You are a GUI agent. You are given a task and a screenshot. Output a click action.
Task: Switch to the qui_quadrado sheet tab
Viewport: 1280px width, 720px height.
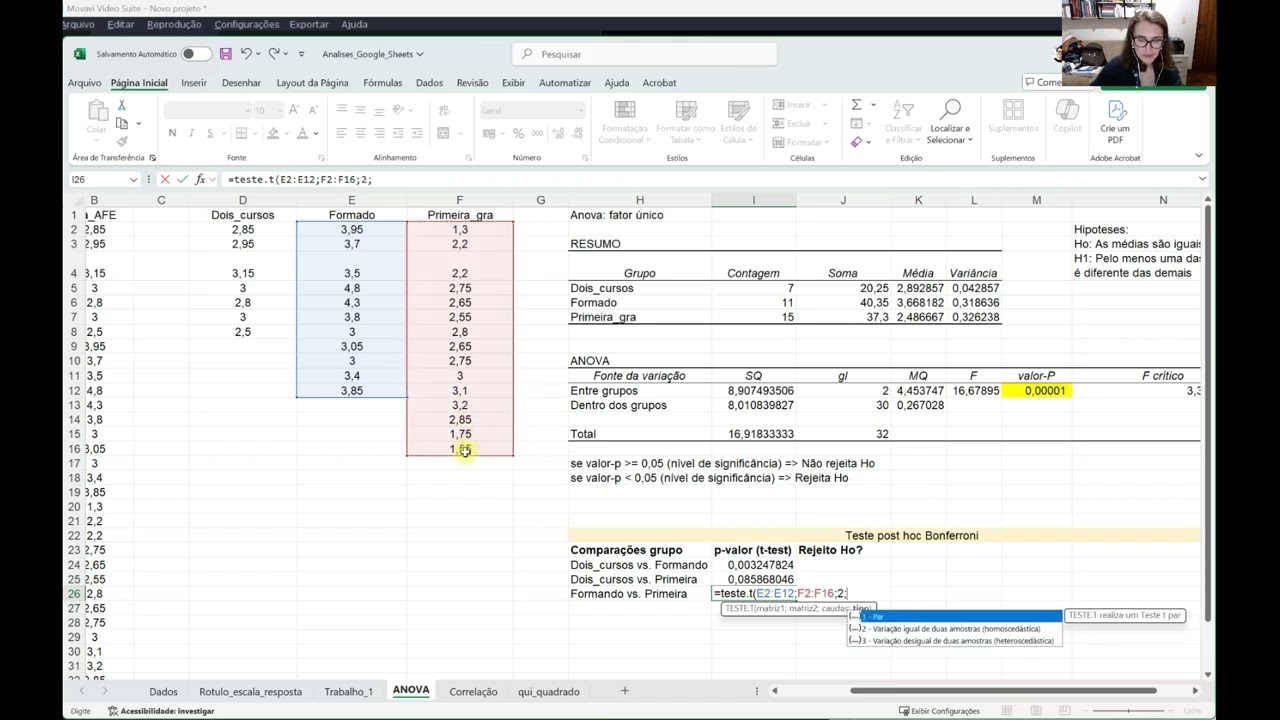click(548, 692)
